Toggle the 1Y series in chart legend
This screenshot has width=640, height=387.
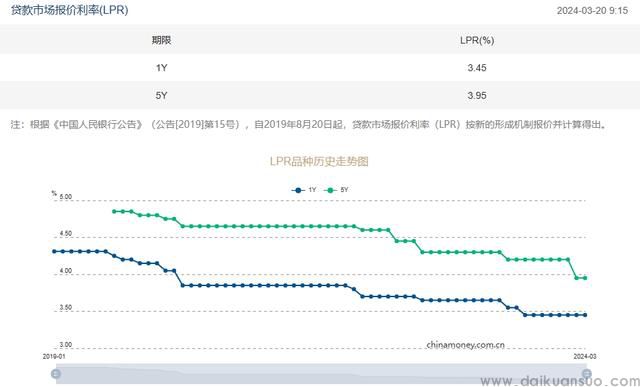tap(304, 190)
